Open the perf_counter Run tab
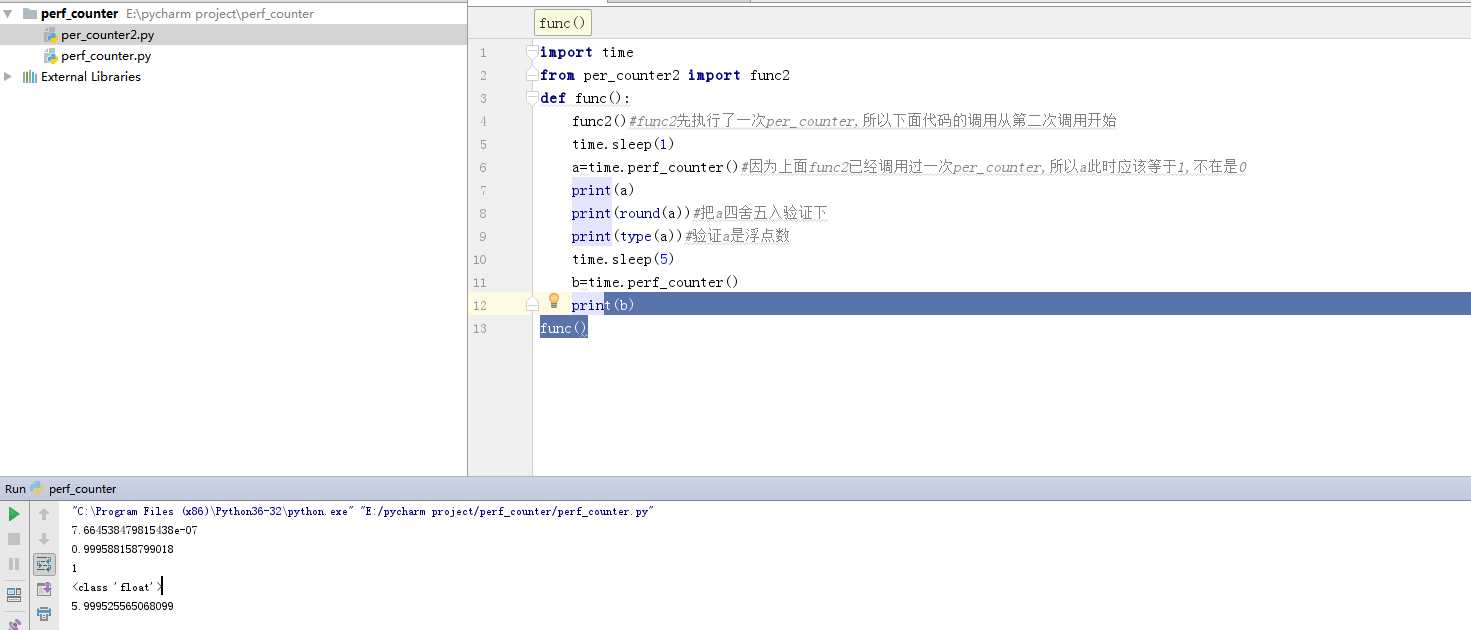This screenshot has width=1471, height=630. 82,489
